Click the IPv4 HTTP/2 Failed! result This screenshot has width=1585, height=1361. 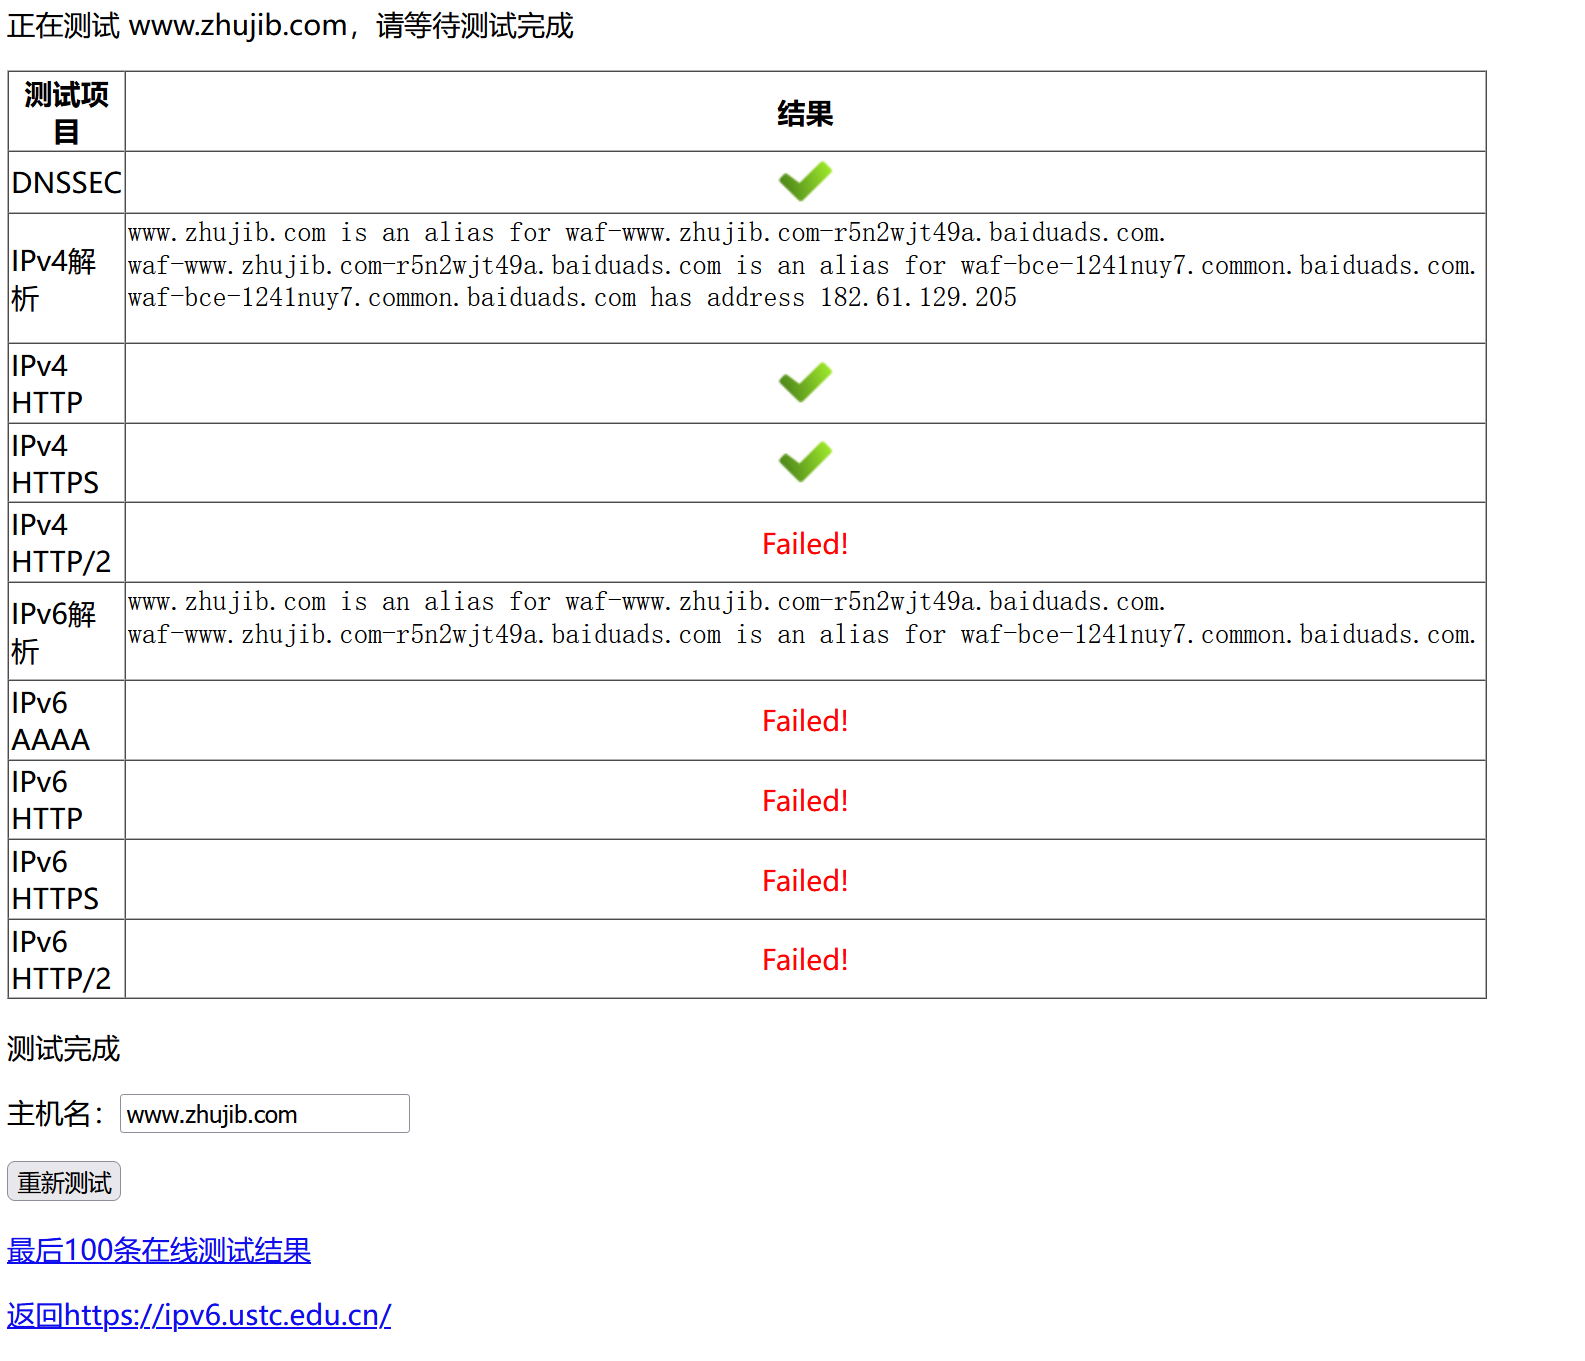click(805, 543)
